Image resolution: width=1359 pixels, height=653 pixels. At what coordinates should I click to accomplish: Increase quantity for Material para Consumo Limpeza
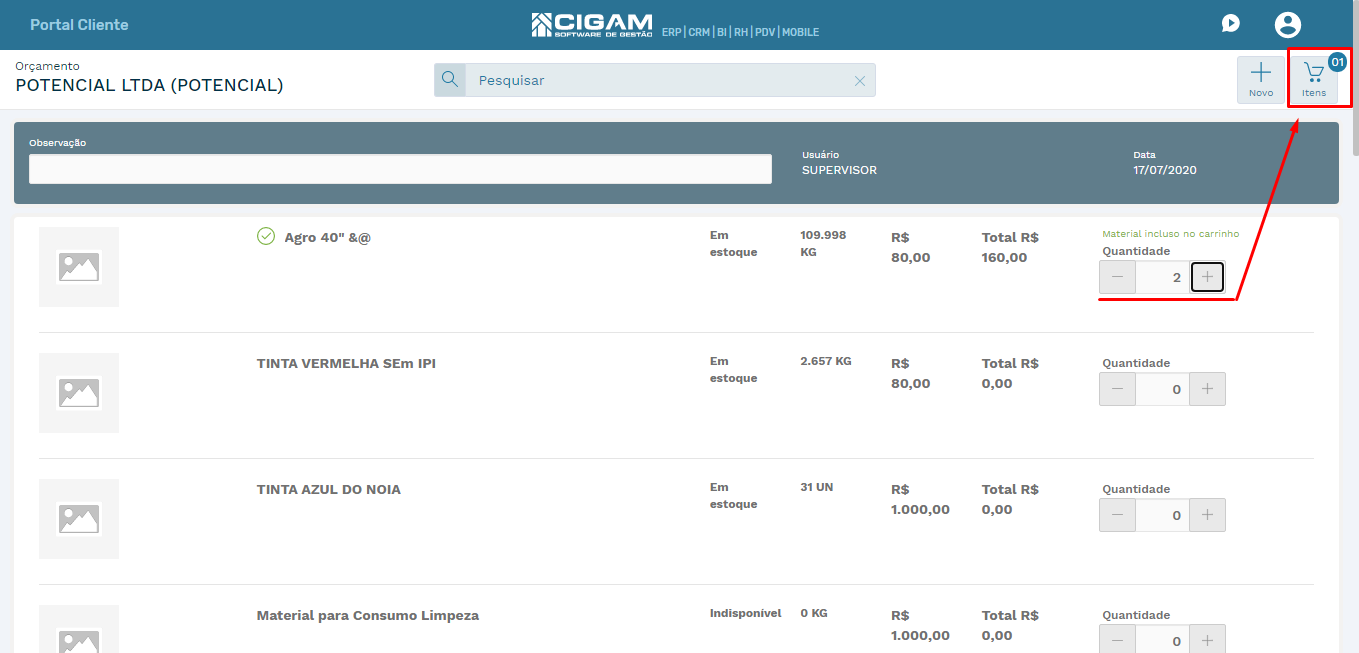[1207, 640]
